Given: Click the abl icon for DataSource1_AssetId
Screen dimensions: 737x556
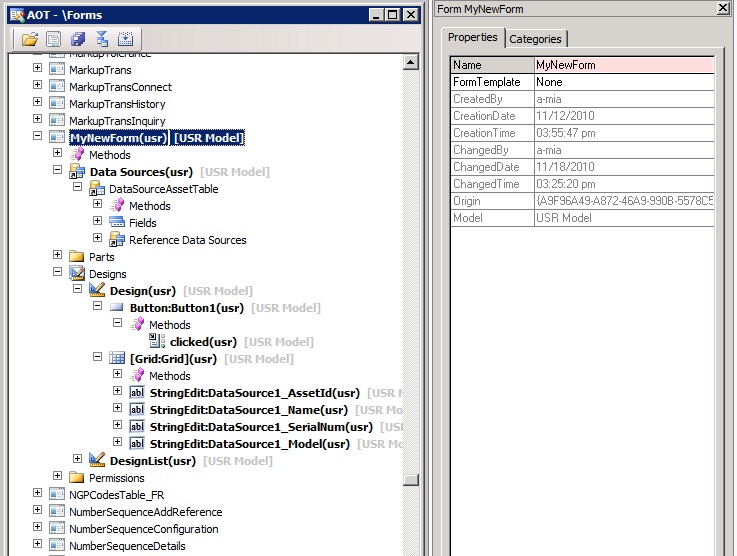Looking at the screenshot, I should click(x=137, y=392).
